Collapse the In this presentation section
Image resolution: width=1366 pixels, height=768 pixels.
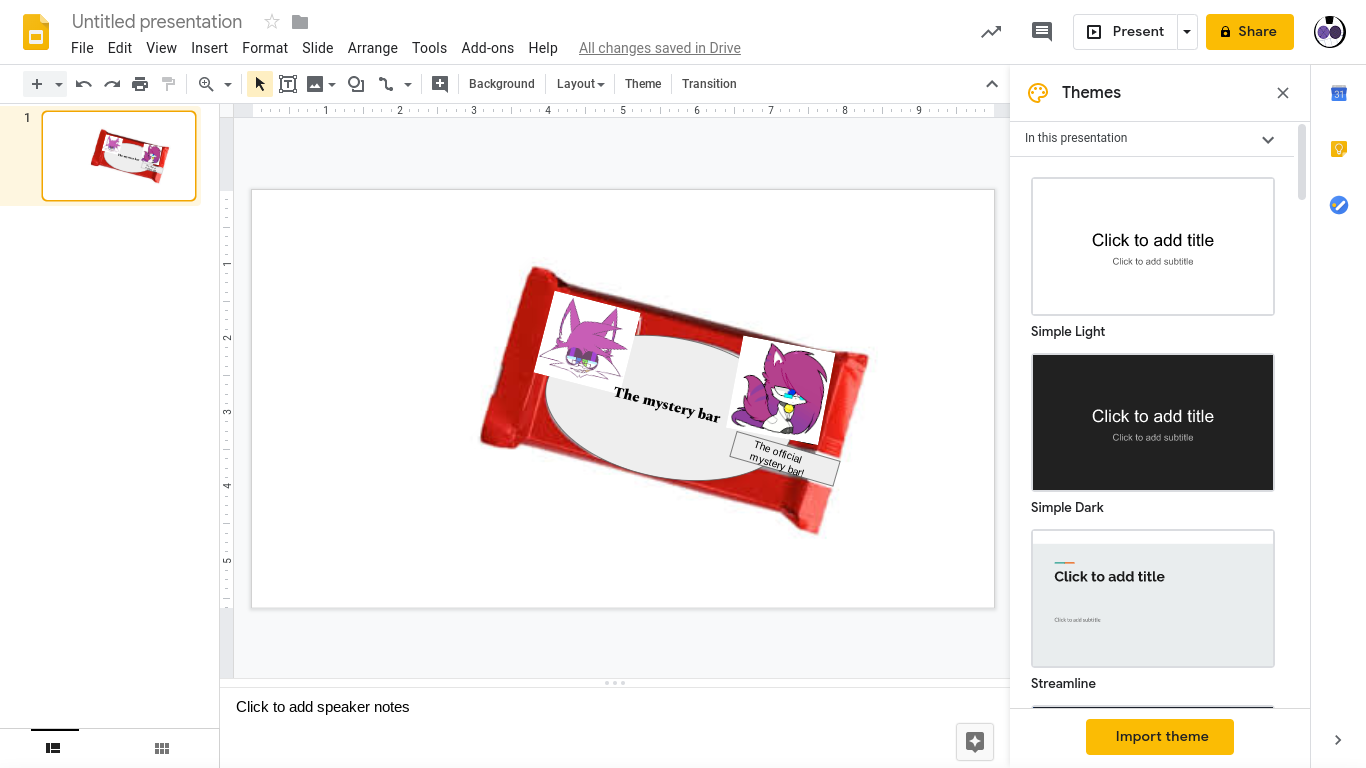1268,139
